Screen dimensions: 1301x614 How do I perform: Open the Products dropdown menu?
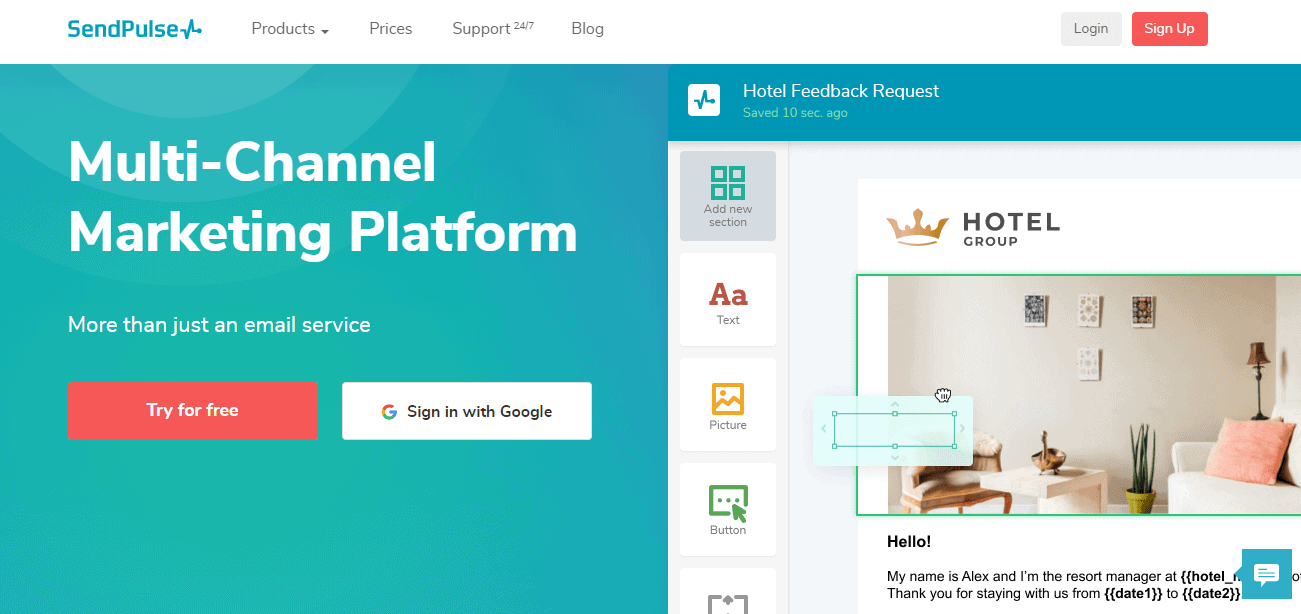(x=290, y=29)
